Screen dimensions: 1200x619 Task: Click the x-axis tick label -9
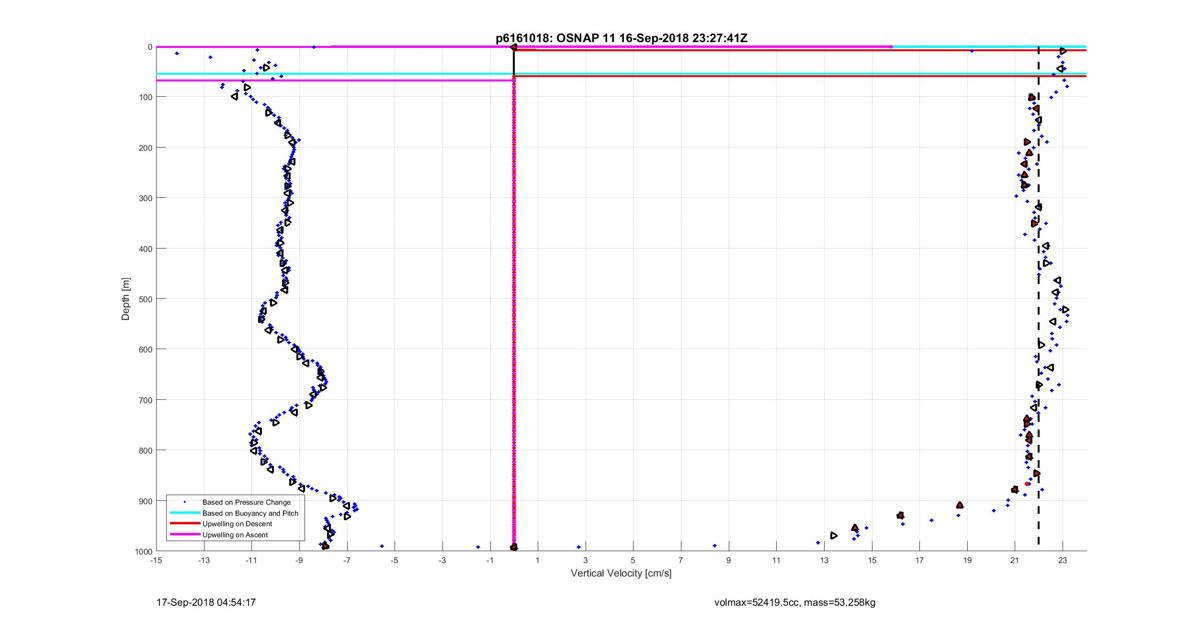pos(299,561)
